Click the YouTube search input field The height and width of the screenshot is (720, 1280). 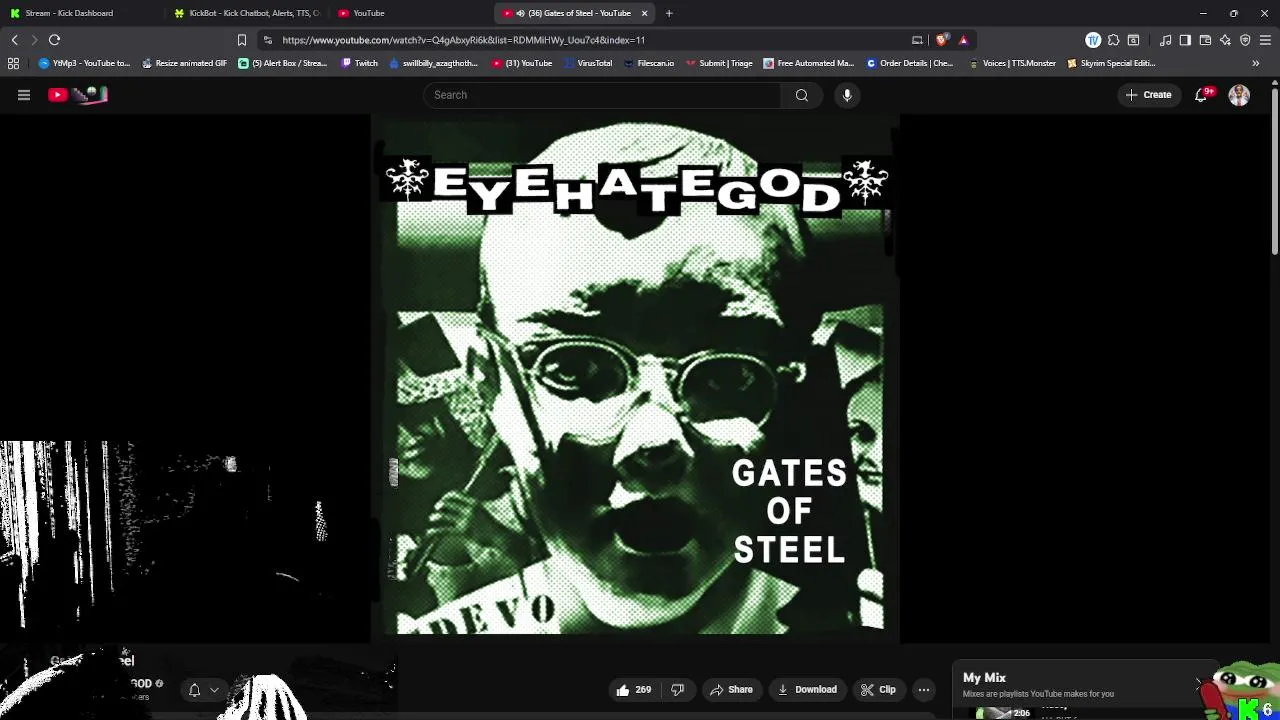603,95
